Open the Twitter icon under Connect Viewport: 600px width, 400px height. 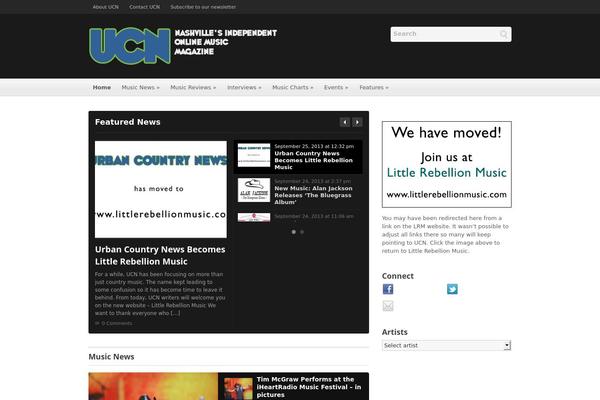pyautogui.click(x=452, y=289)
